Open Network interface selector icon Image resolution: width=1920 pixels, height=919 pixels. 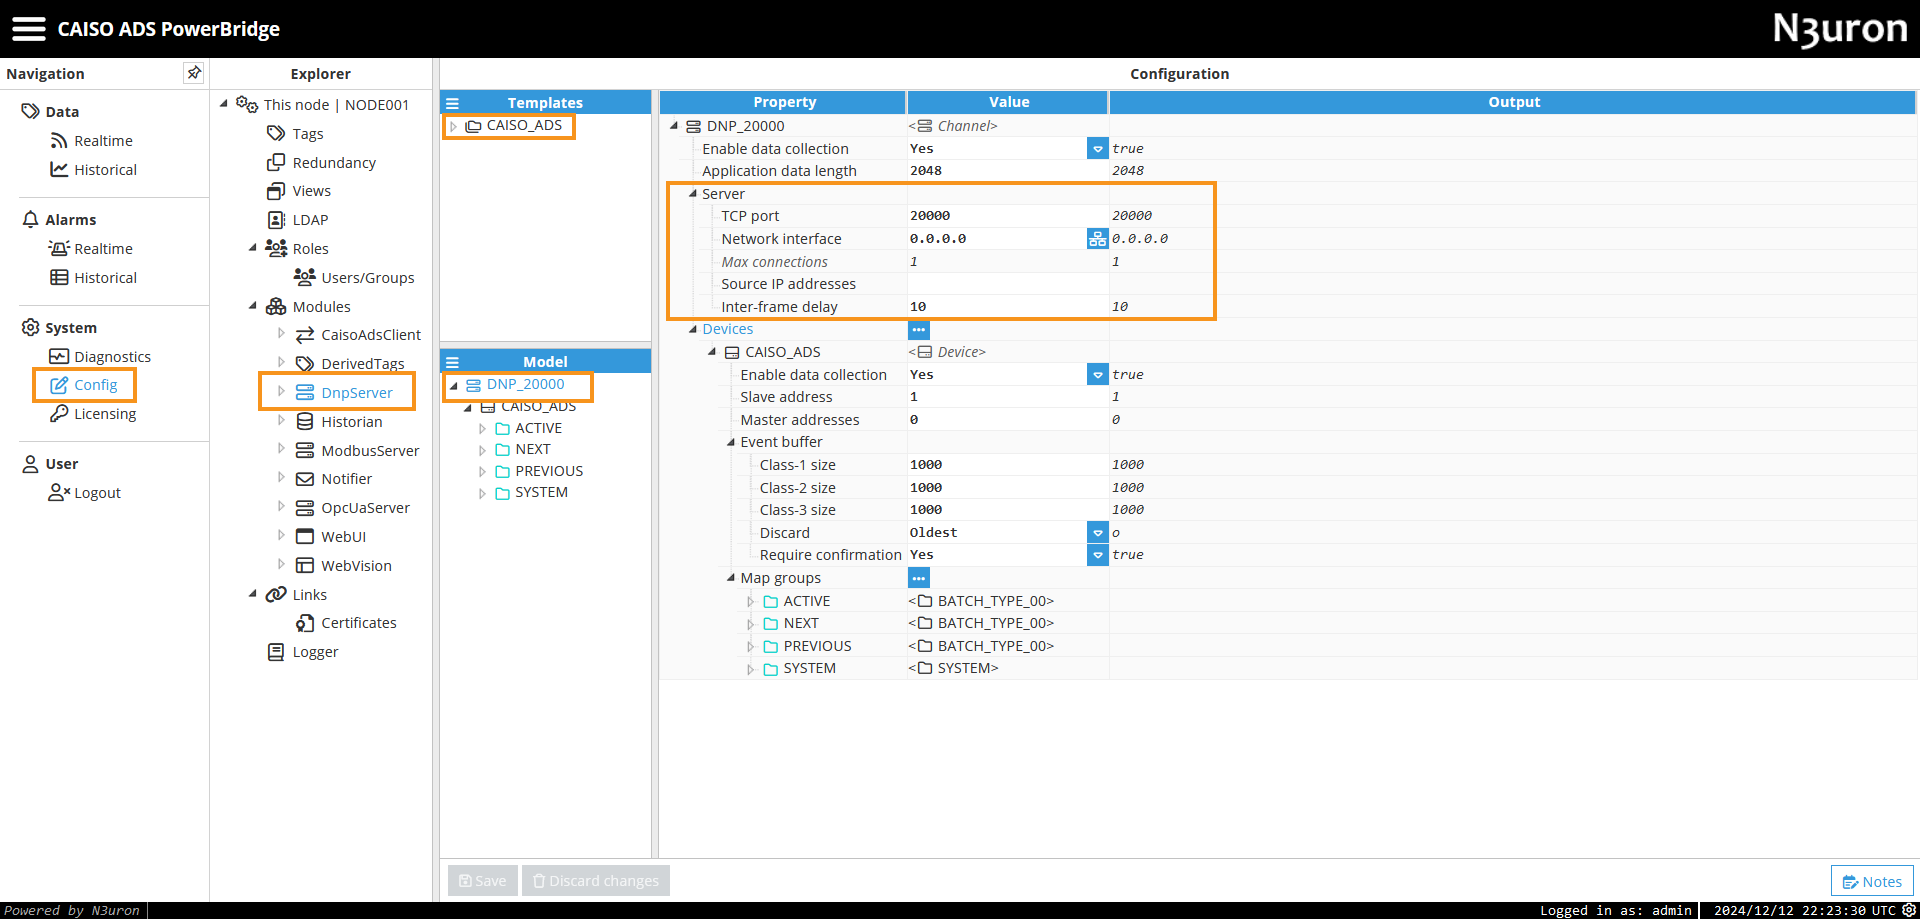(1098, 239)
